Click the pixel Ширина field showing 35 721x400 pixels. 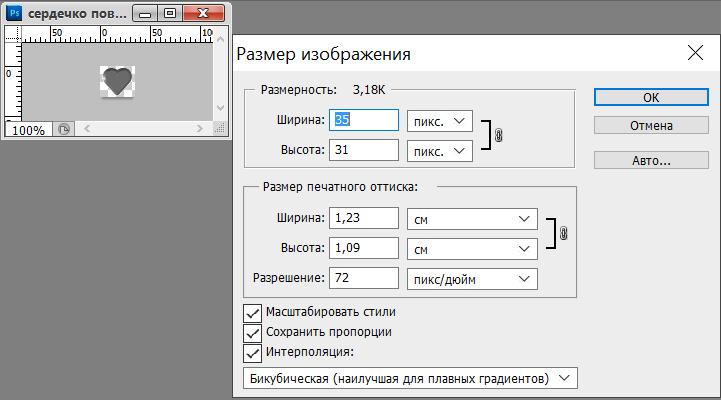coord(364,120)
